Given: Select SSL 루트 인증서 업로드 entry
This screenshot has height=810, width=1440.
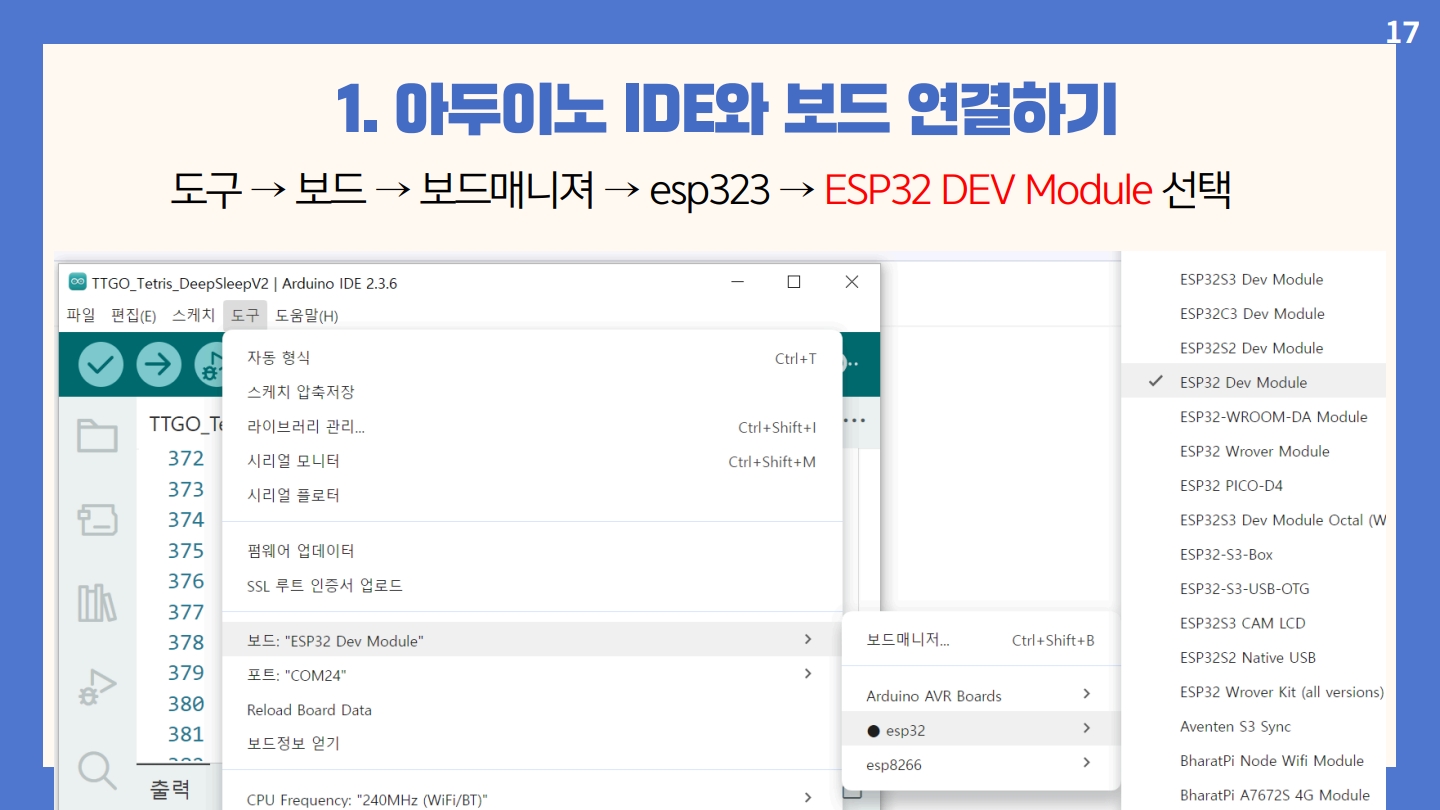Looking at the screenshot, I should point(532,585).
